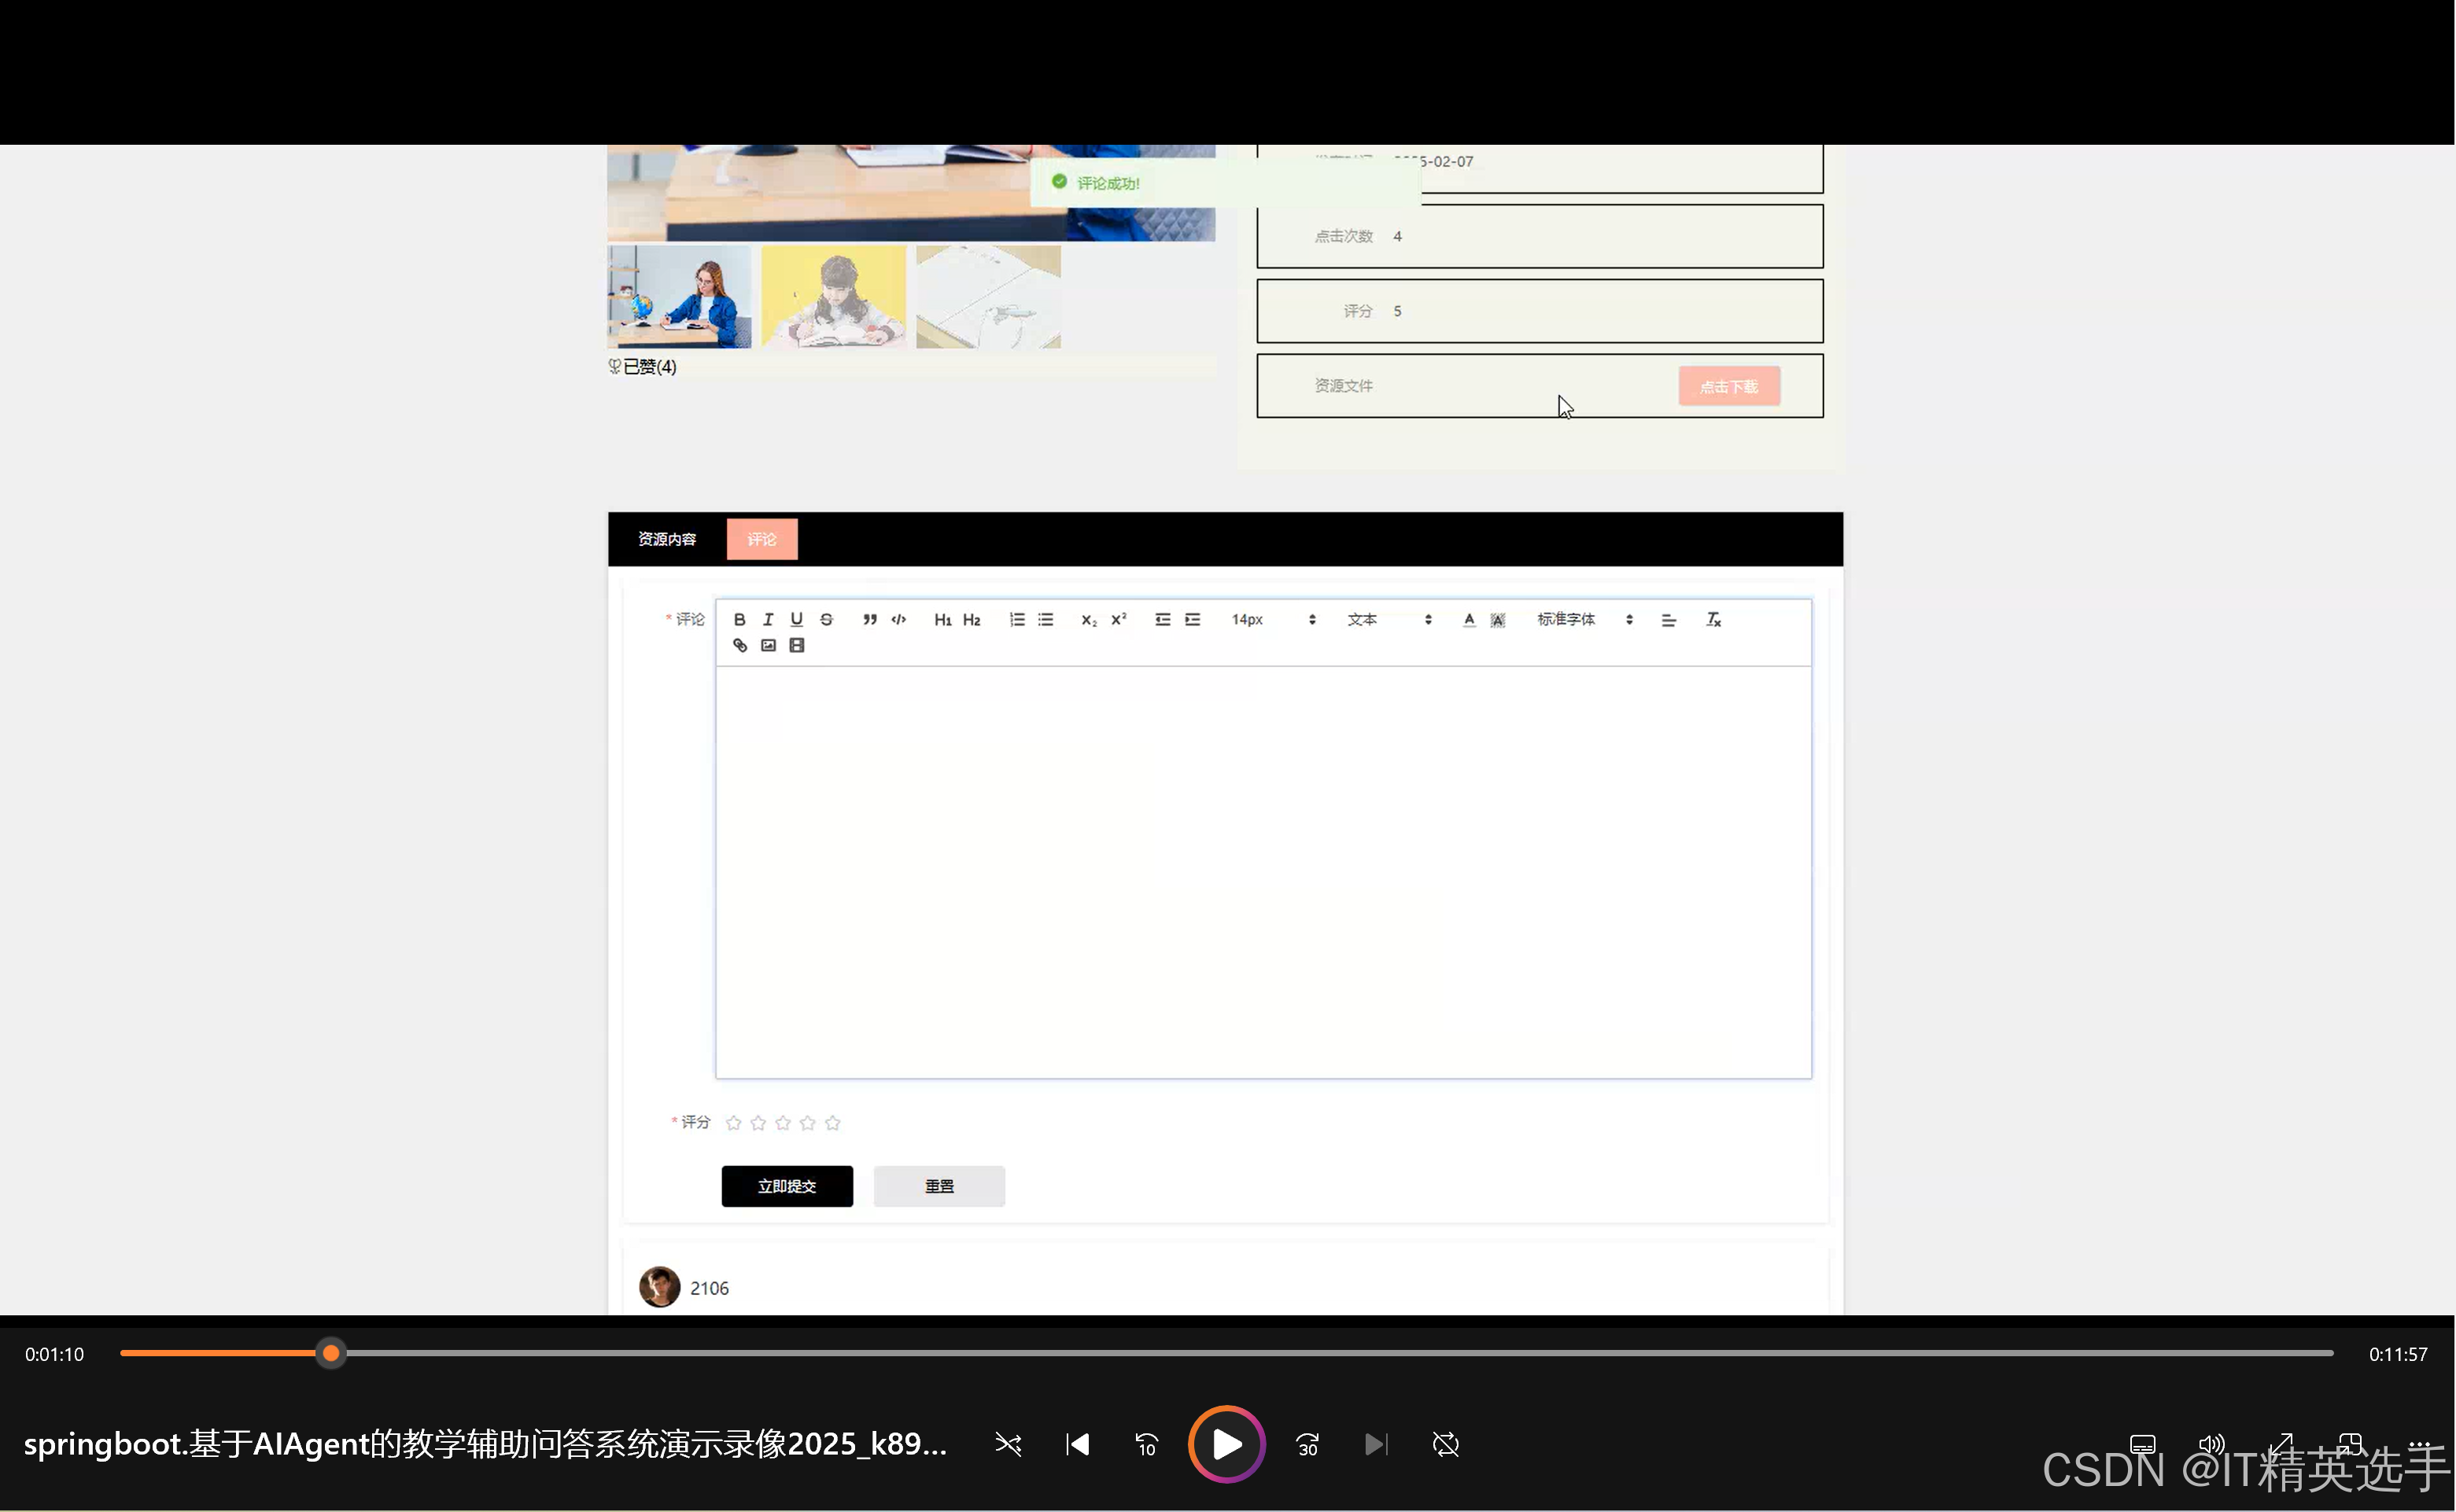Image resolution: width=2456 pixels, height=1512 pixels.
Task: Click the 已赞(4) like button
Action: pos(642,367)
